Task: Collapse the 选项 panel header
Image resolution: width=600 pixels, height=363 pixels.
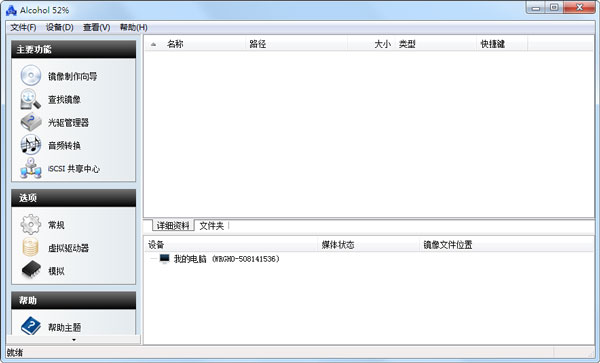Action: [73, 198]
